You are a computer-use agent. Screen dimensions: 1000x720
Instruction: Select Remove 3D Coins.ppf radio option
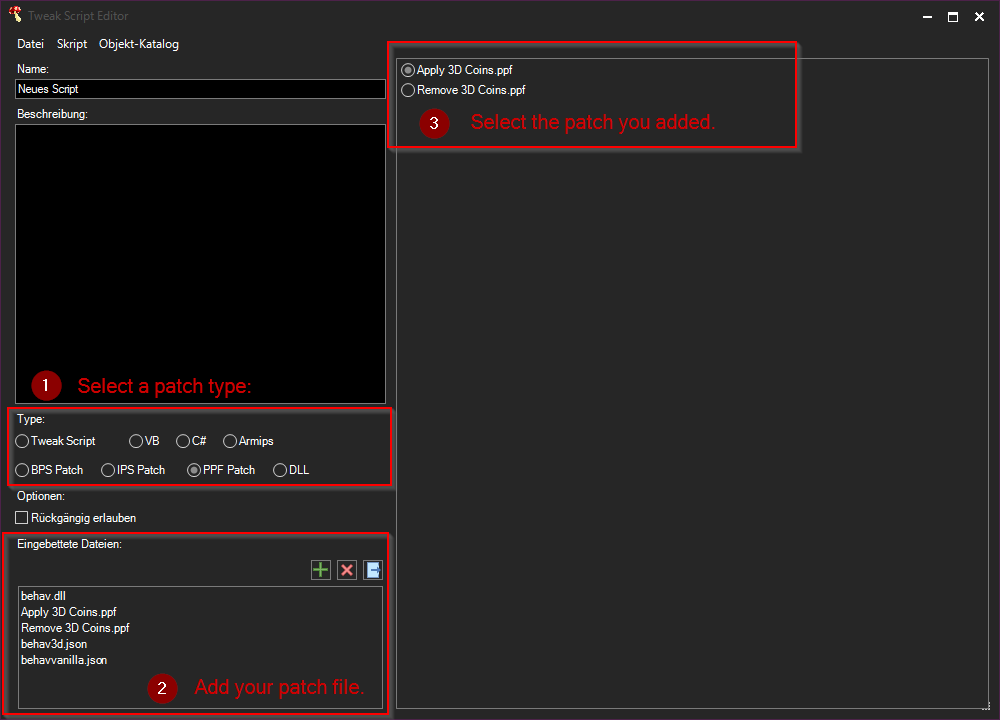click(x=408, y=90)
